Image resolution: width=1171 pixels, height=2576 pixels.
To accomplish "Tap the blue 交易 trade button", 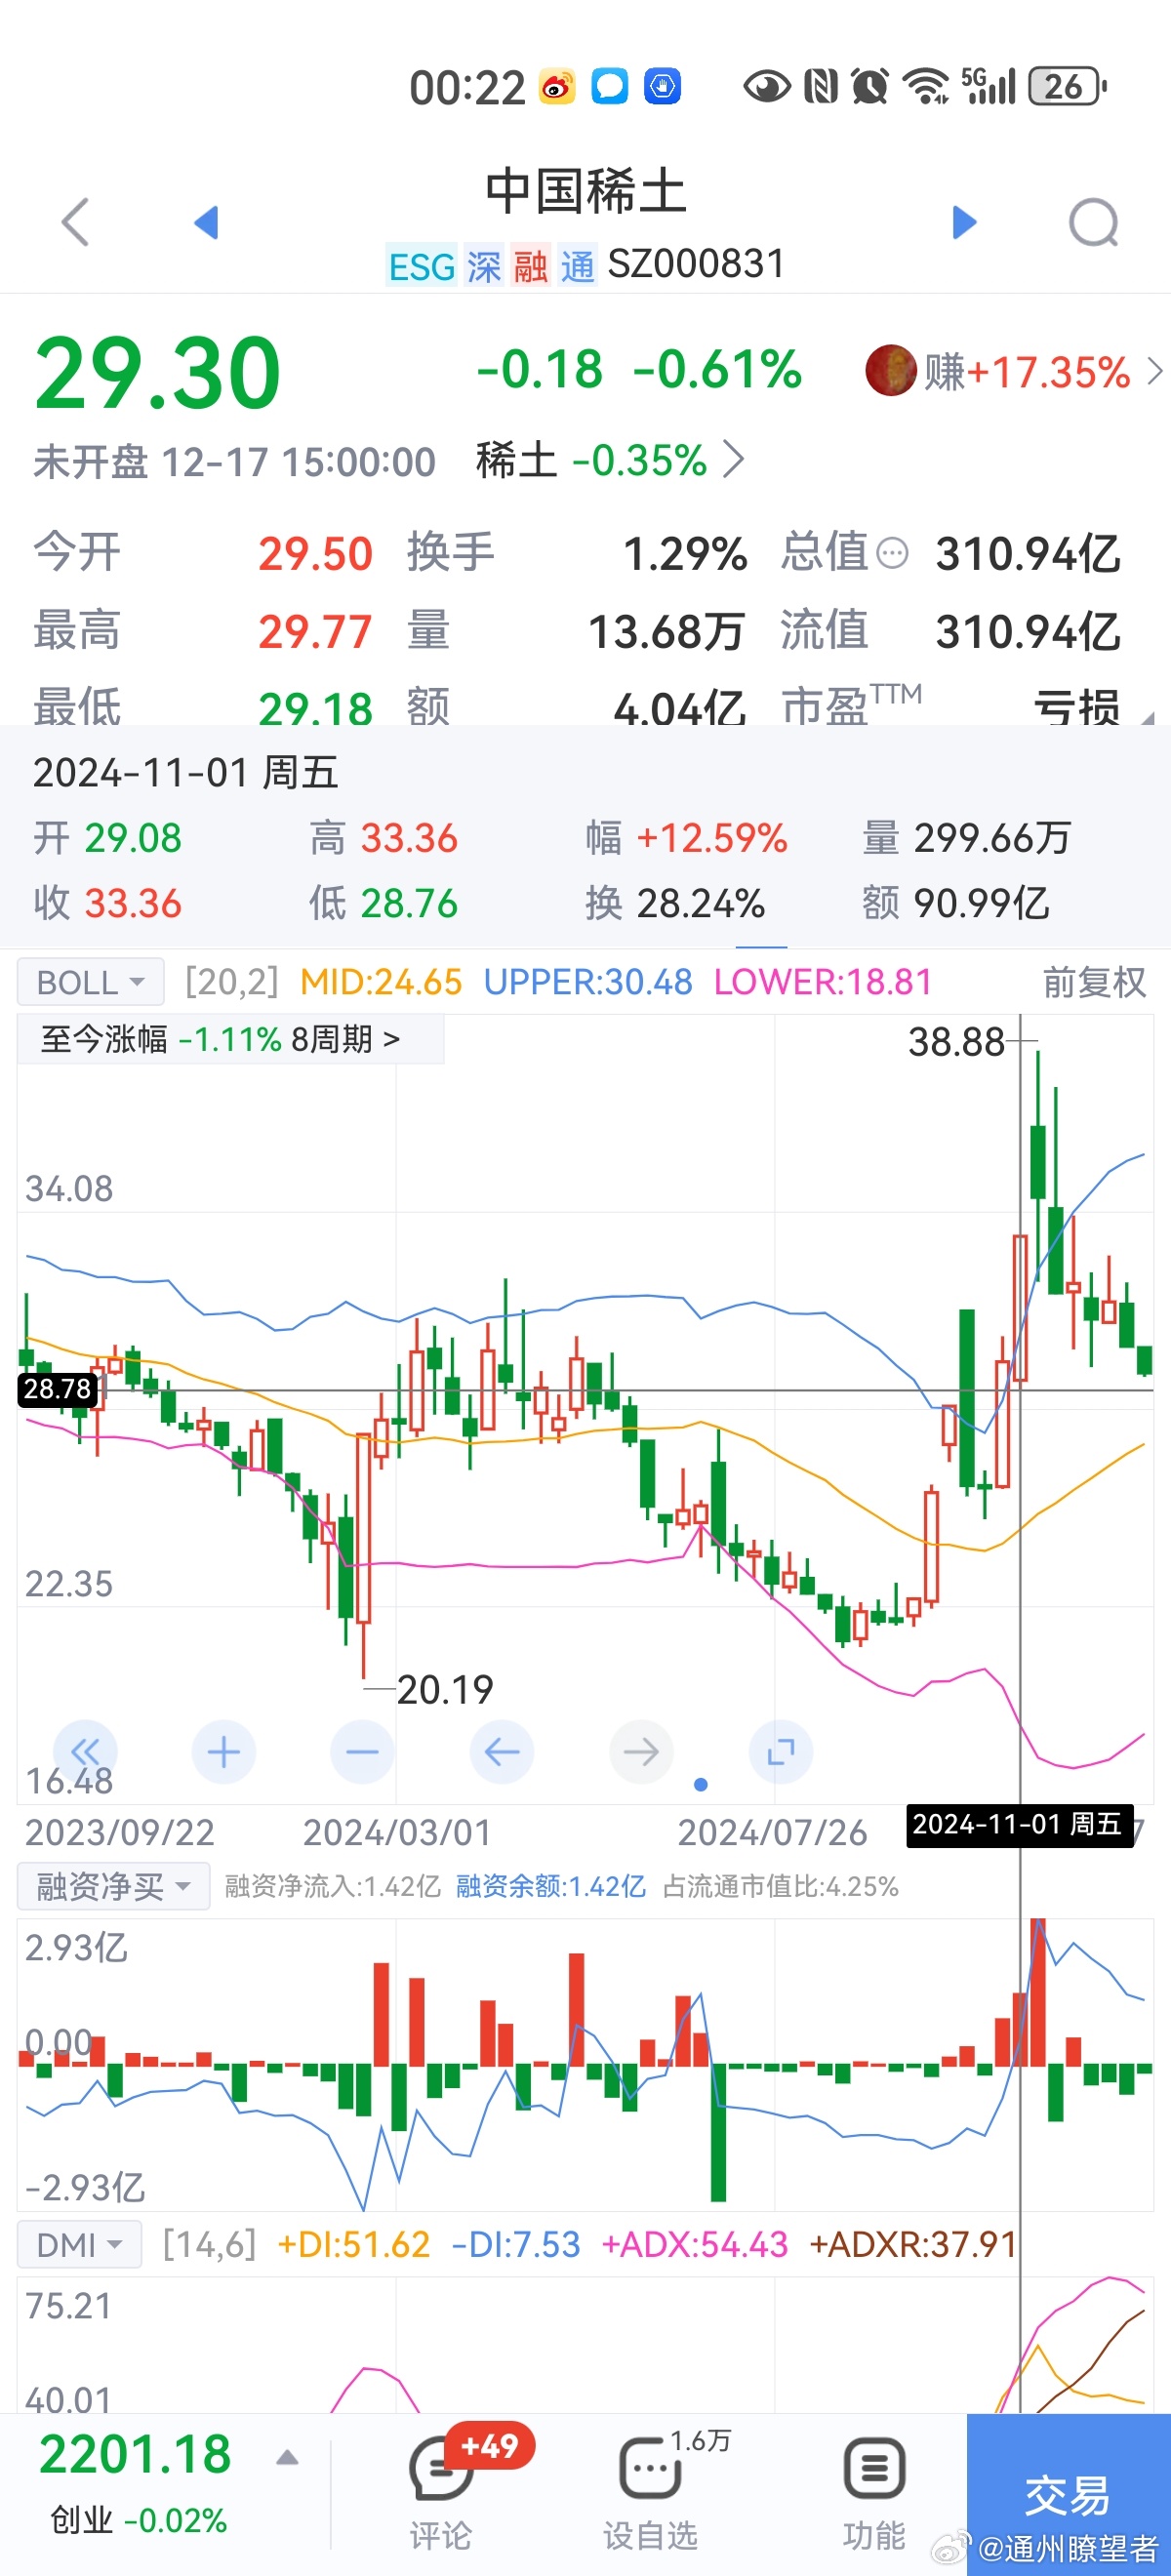I will click(x=1068, y=2494).
